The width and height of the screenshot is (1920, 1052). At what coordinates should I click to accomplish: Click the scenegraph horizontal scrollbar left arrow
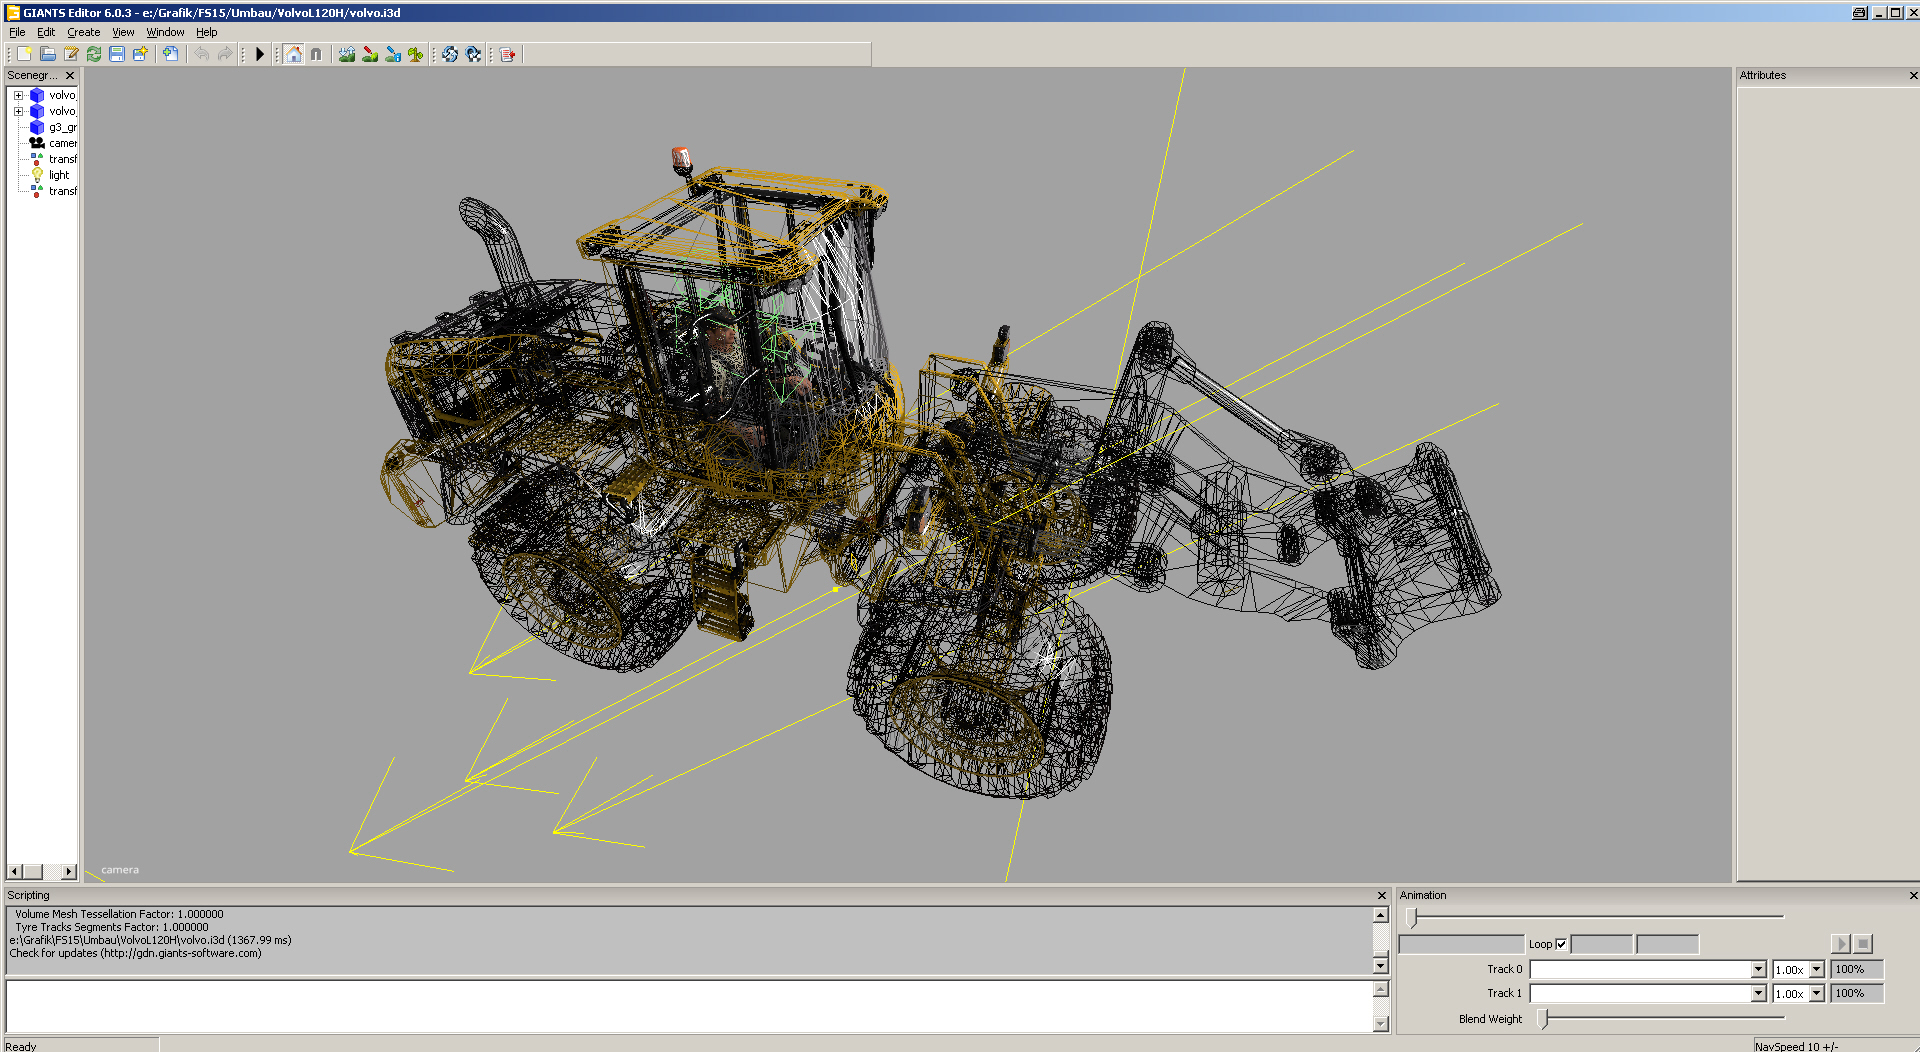pyautogui.click(x=14, y=871)
